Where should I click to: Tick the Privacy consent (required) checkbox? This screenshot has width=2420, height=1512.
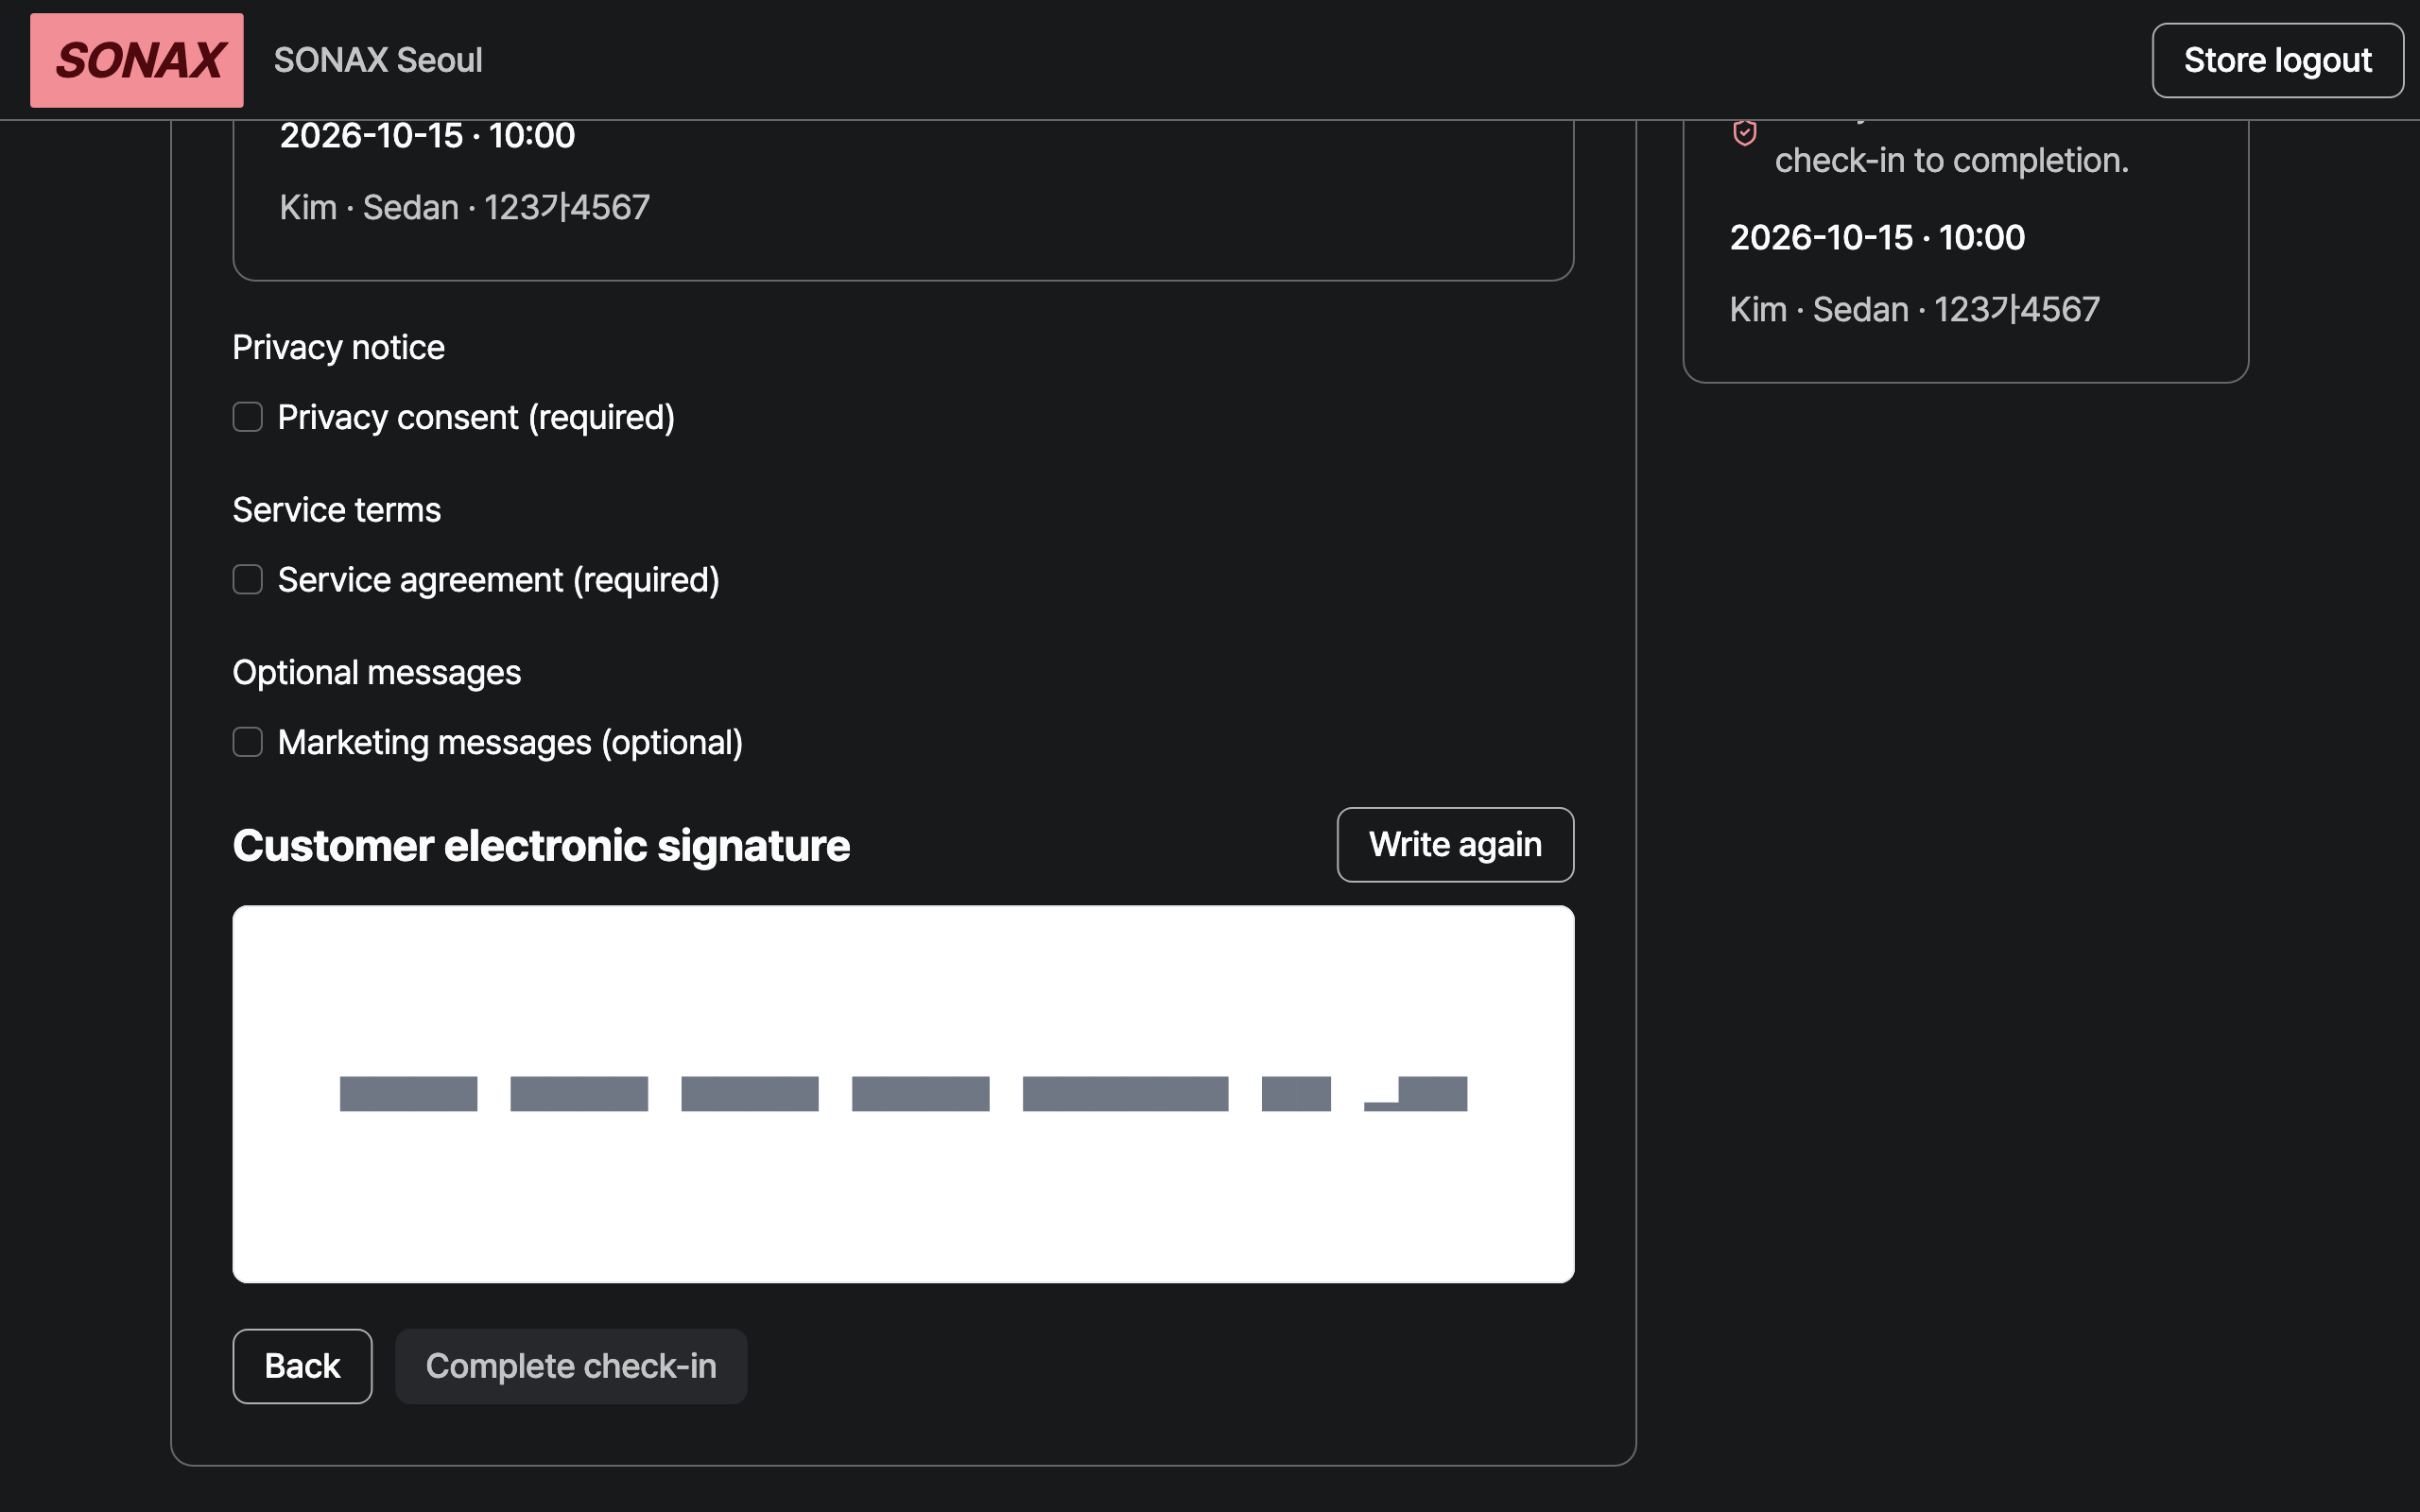248,417
